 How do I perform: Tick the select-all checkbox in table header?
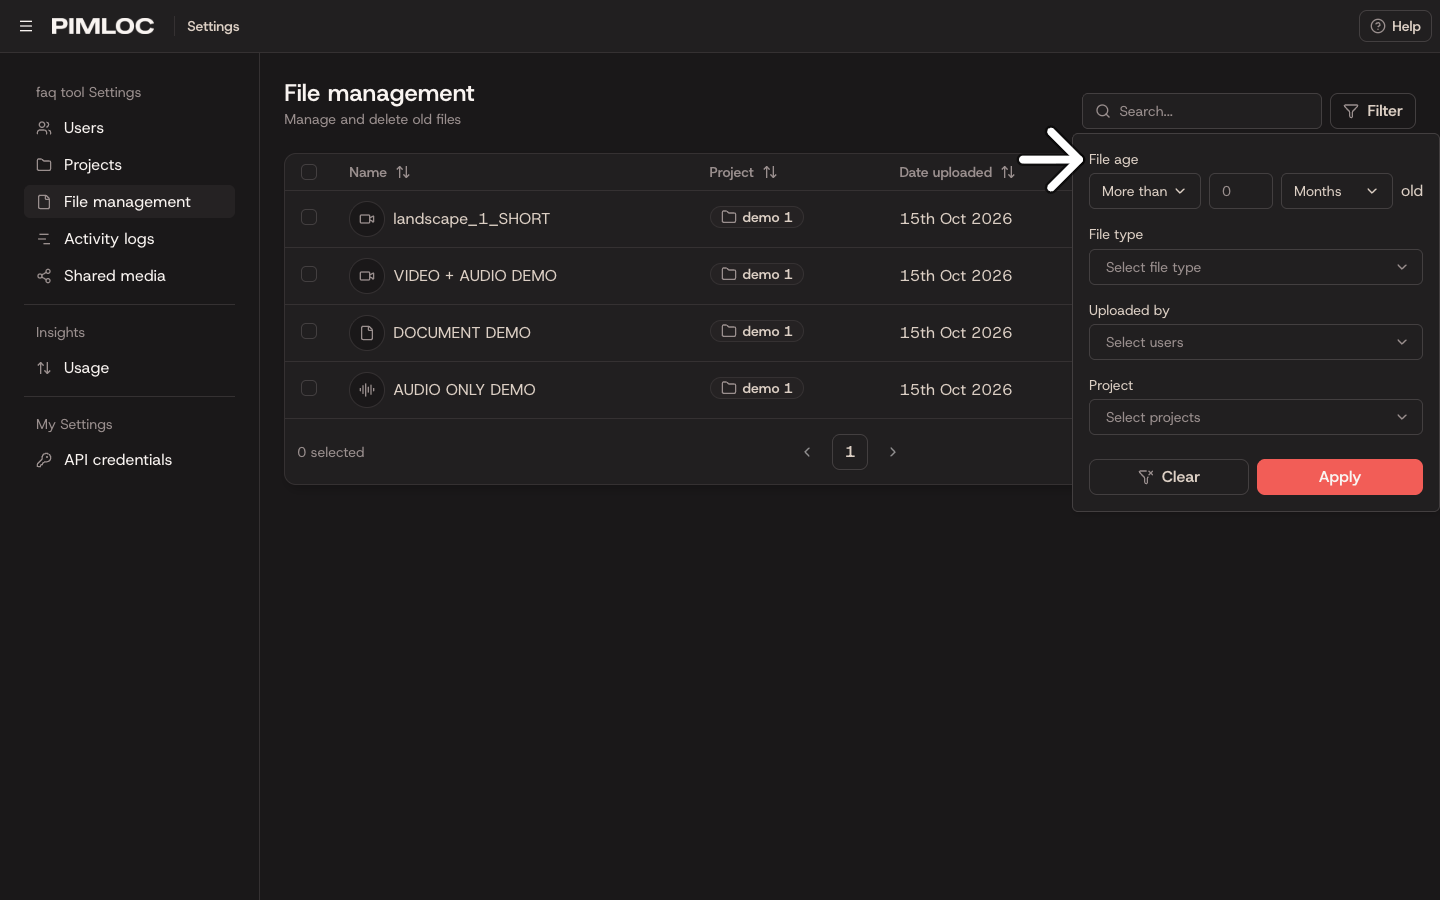309,172
